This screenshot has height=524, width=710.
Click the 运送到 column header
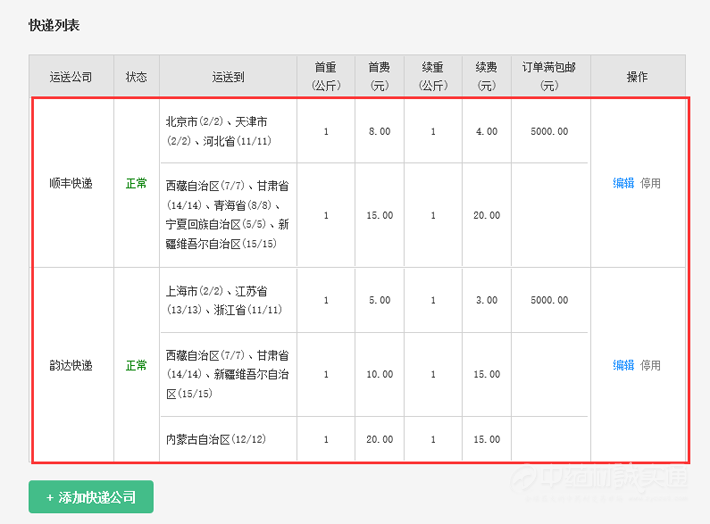(228, 77)
